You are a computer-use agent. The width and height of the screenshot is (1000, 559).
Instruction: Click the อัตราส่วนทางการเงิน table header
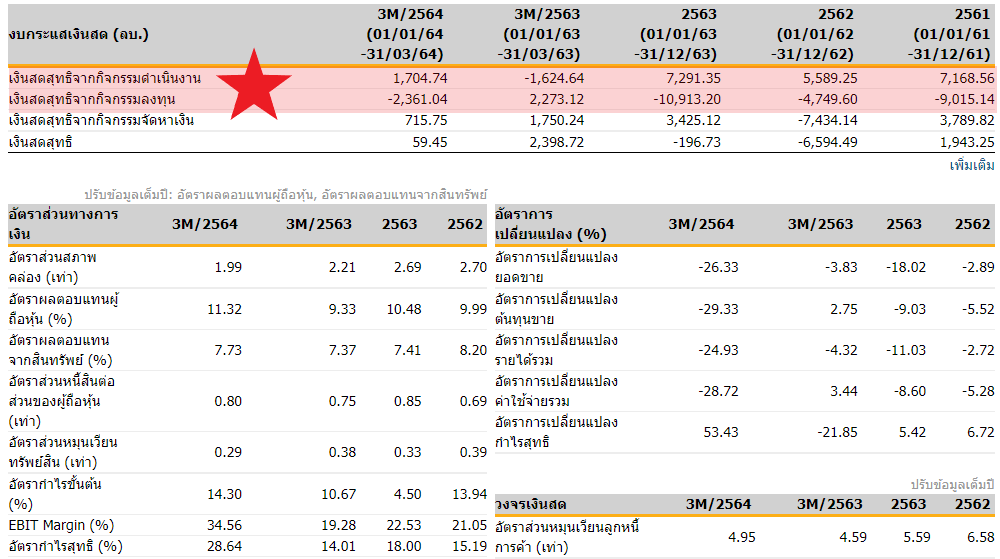pyautogui.click(x=64, y=224)
